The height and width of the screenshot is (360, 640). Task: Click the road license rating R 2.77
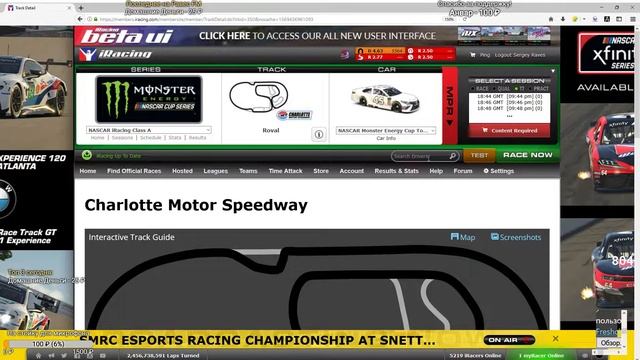tap(380, 57)
